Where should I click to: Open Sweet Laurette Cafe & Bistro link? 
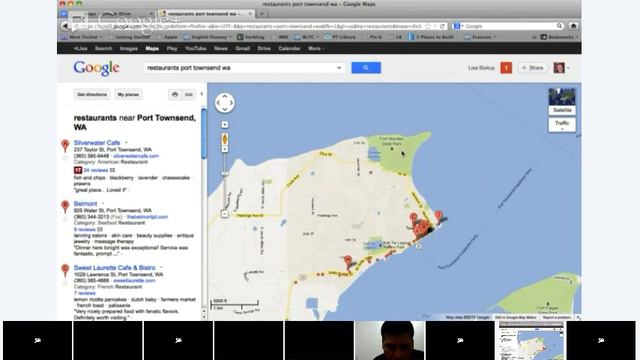pos(114,268)
